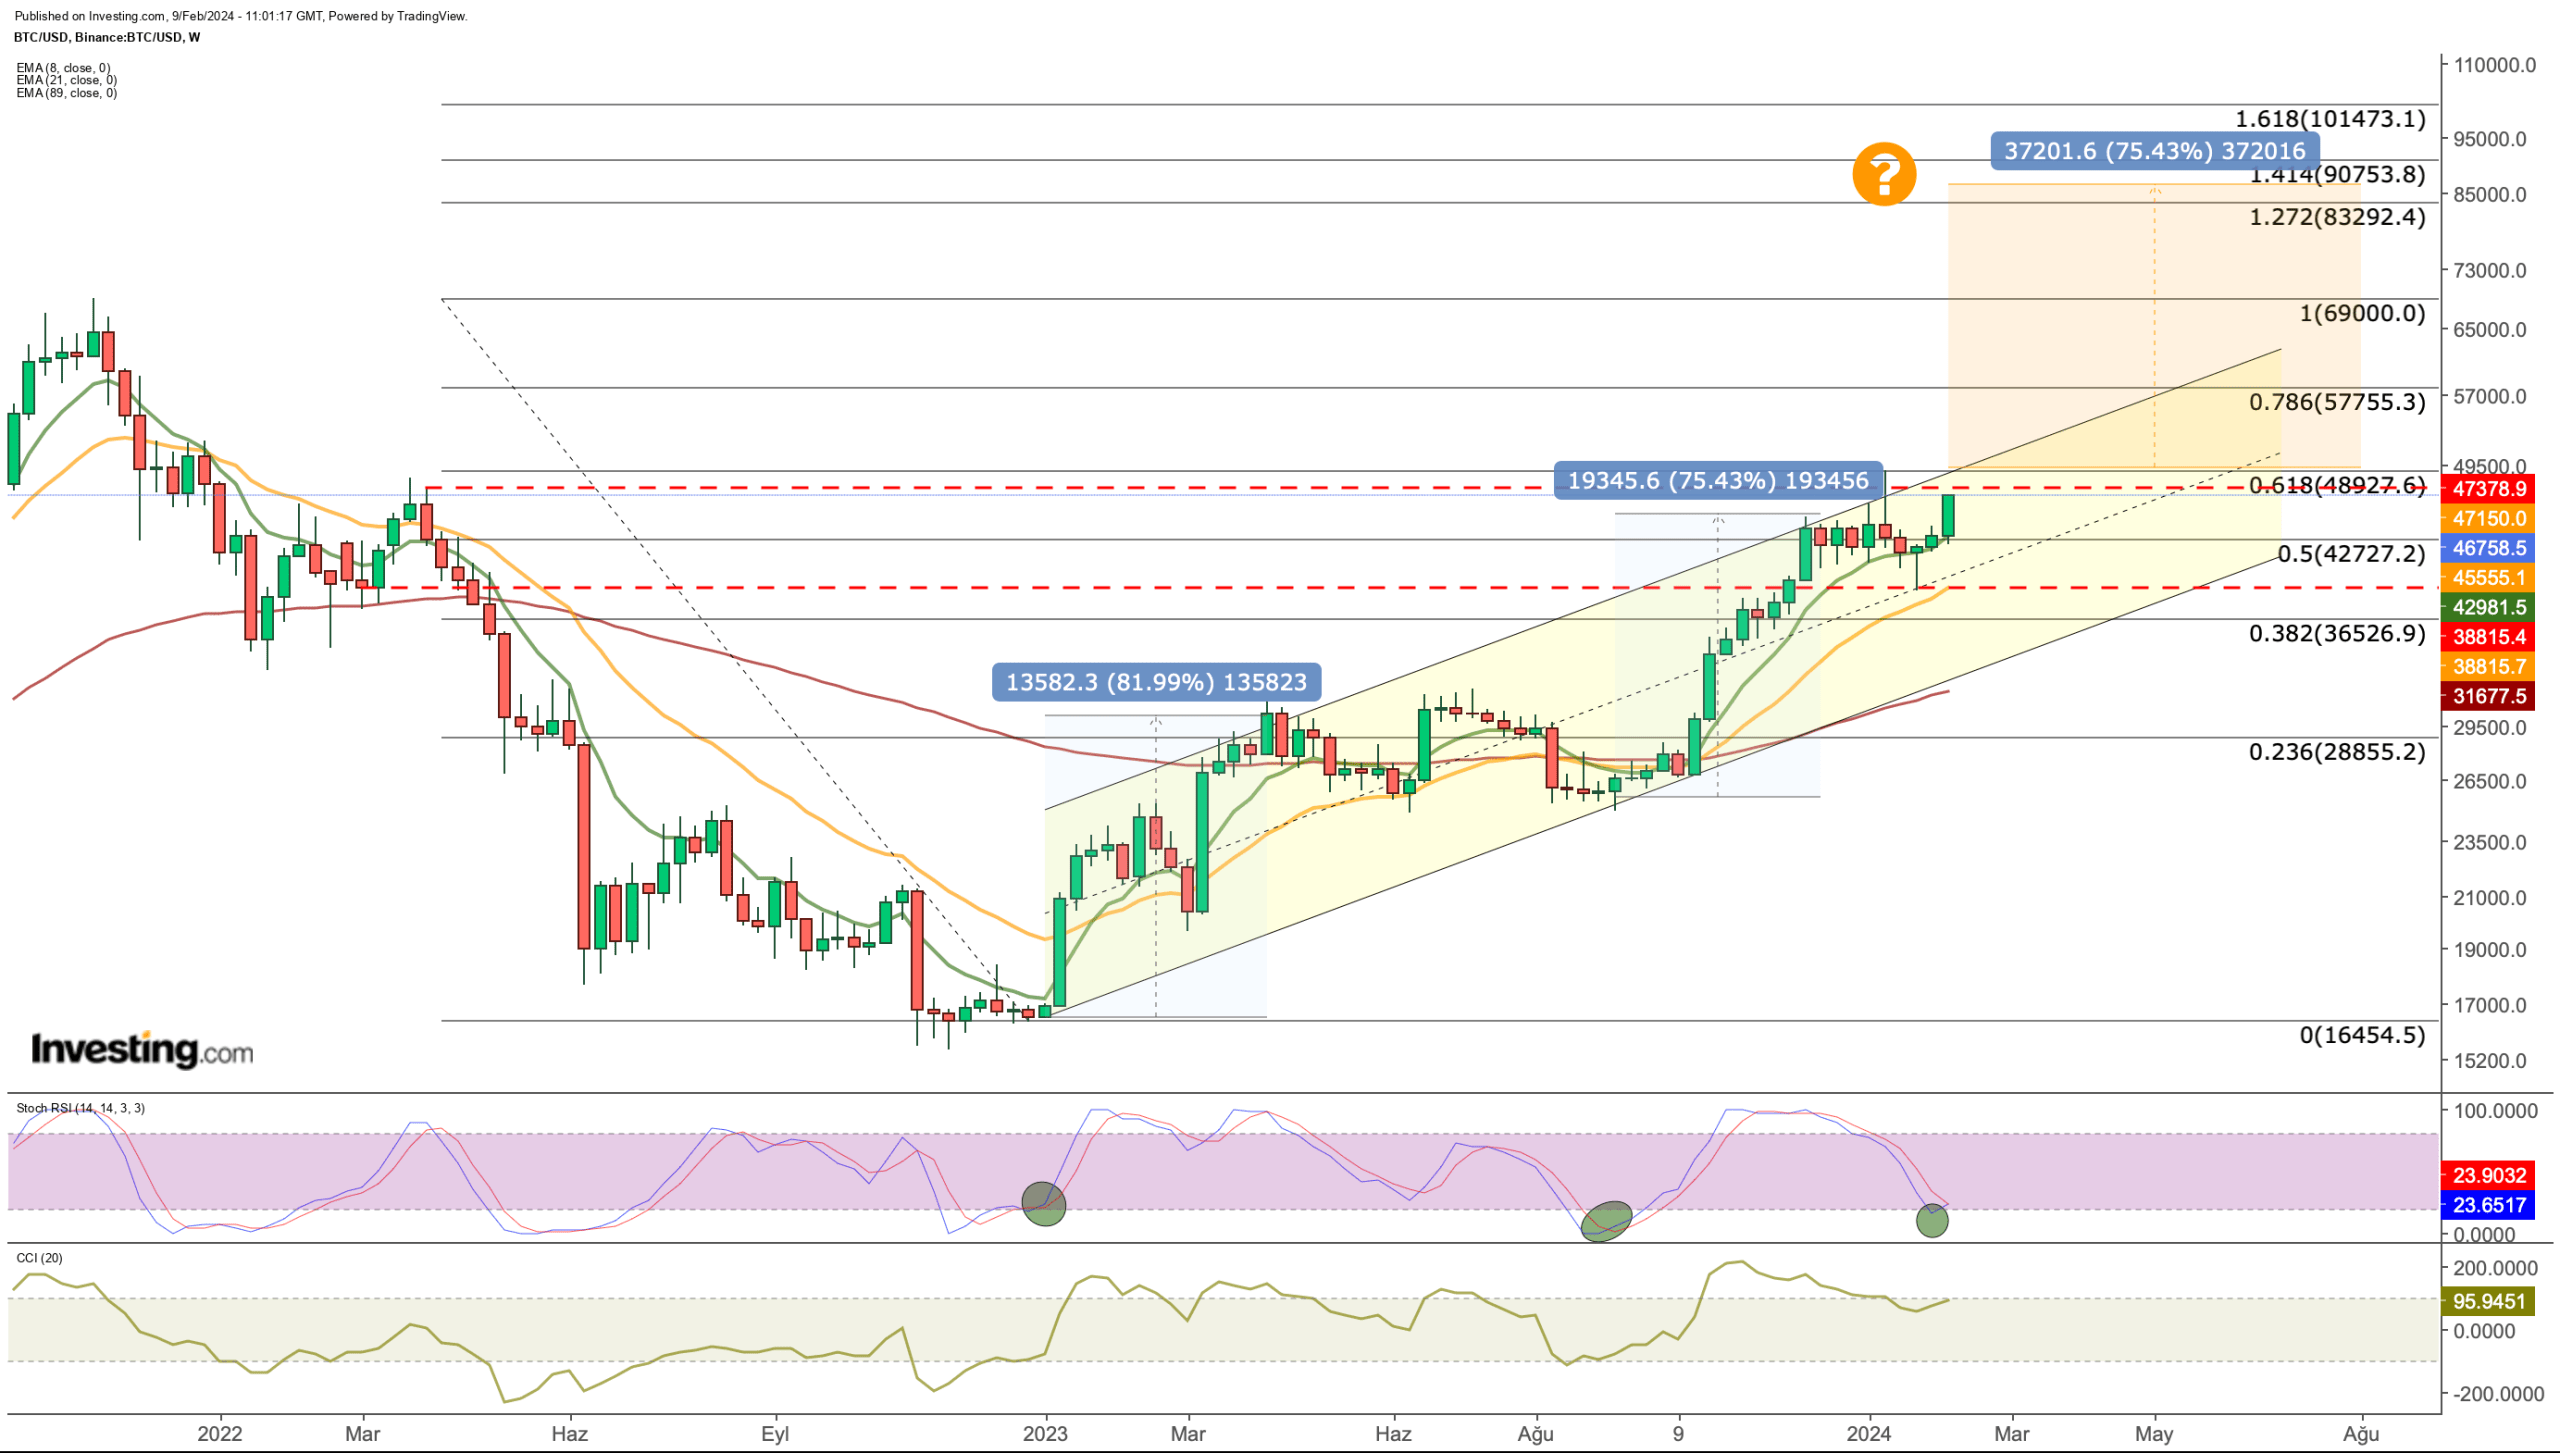Click the green 42981.5 price tag

tap(2488, 607)
